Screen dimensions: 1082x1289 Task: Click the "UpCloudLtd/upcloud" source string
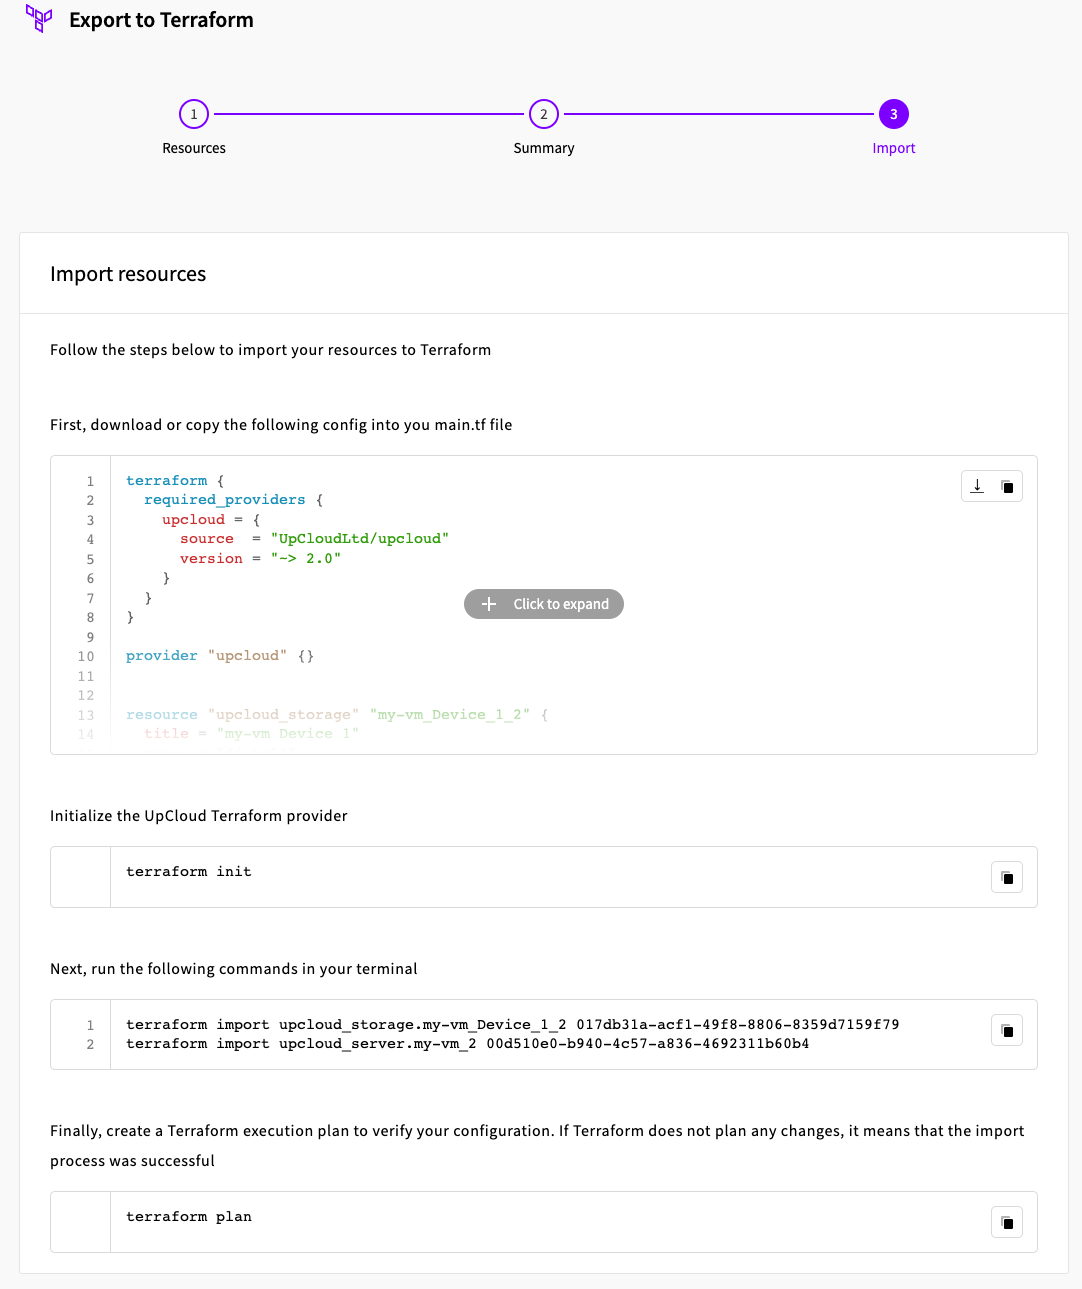tap(360, 539)
